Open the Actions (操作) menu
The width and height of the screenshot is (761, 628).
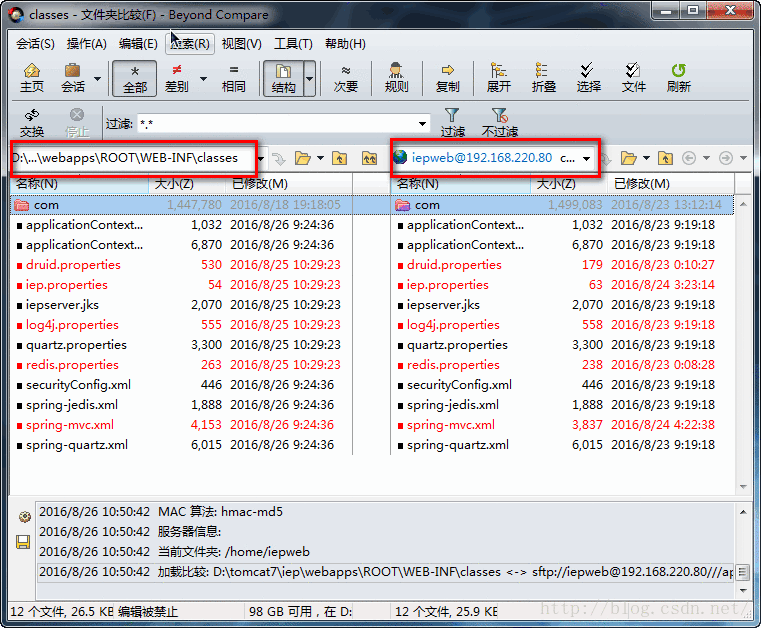tap(86, 44)
